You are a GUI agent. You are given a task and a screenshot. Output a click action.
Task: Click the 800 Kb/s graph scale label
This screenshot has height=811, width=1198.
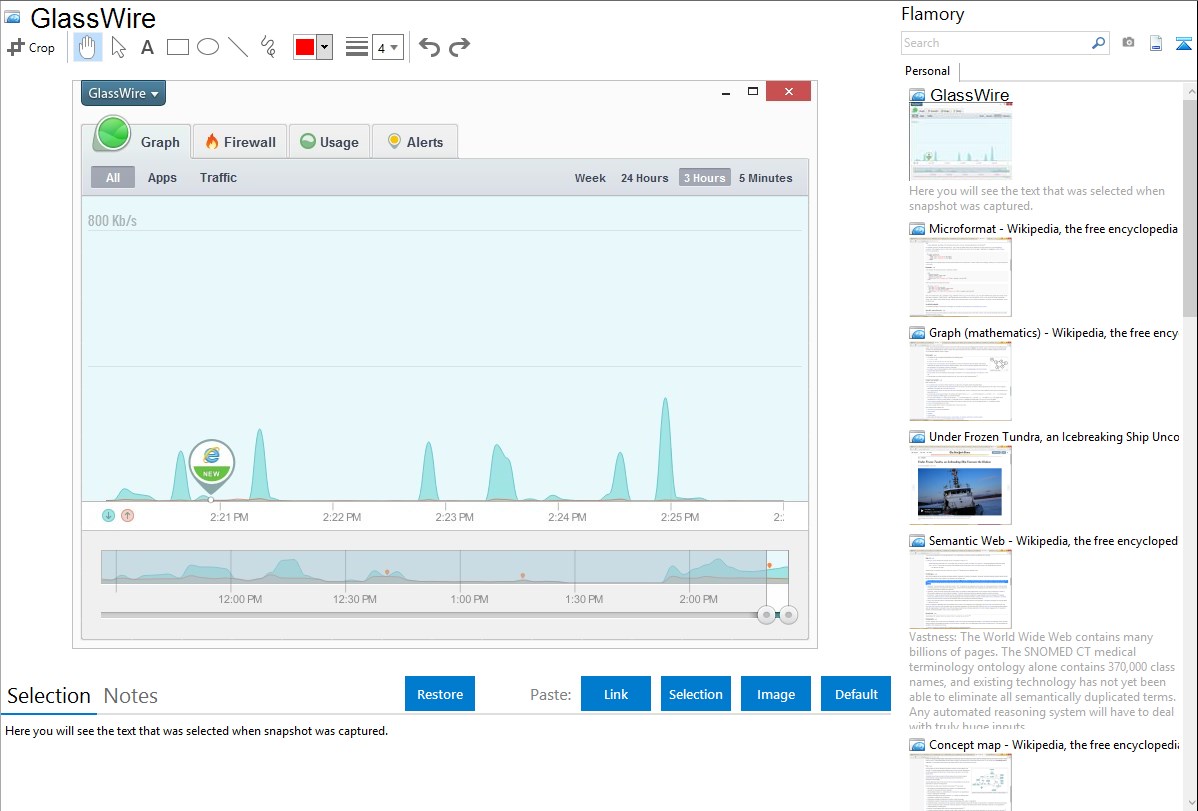(112, 221)
